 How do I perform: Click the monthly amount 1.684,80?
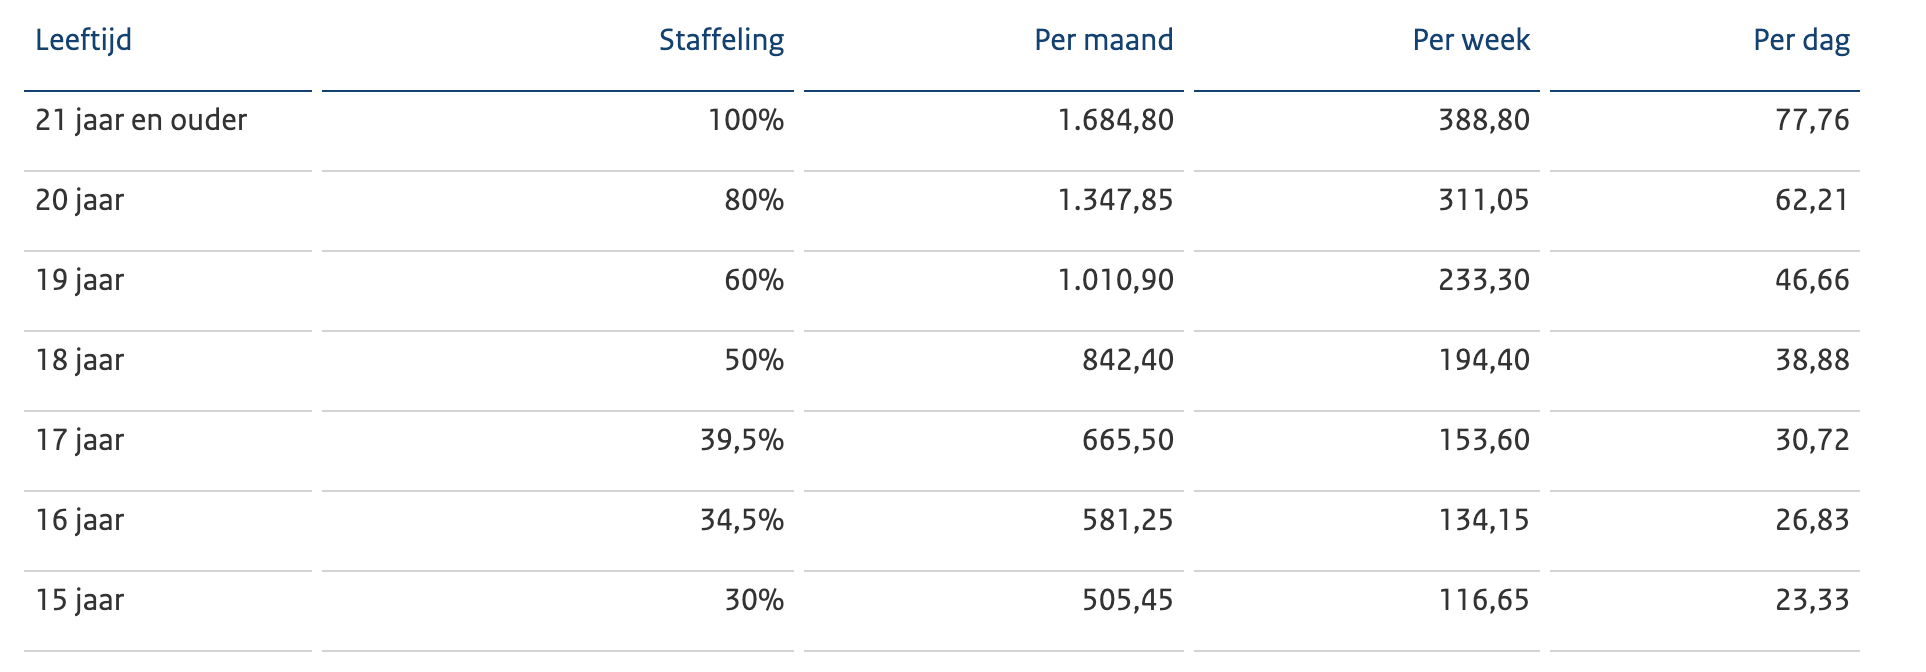pyautogui.click(x=1115, y=120)
